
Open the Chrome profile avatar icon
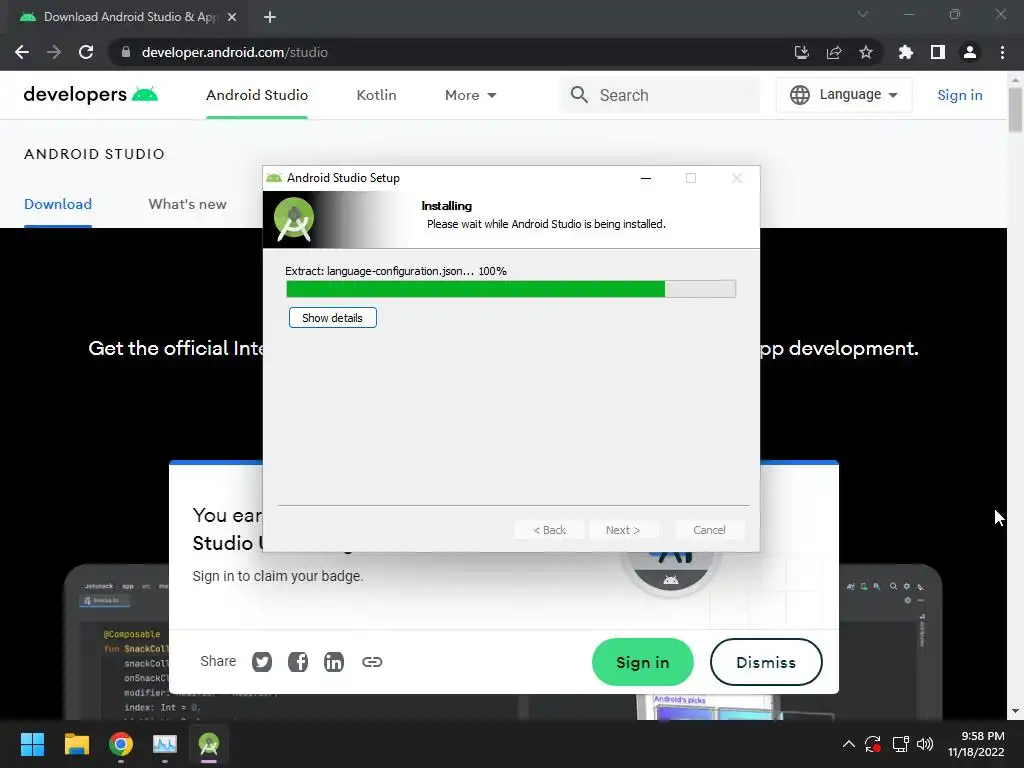(x=970, y=52)
